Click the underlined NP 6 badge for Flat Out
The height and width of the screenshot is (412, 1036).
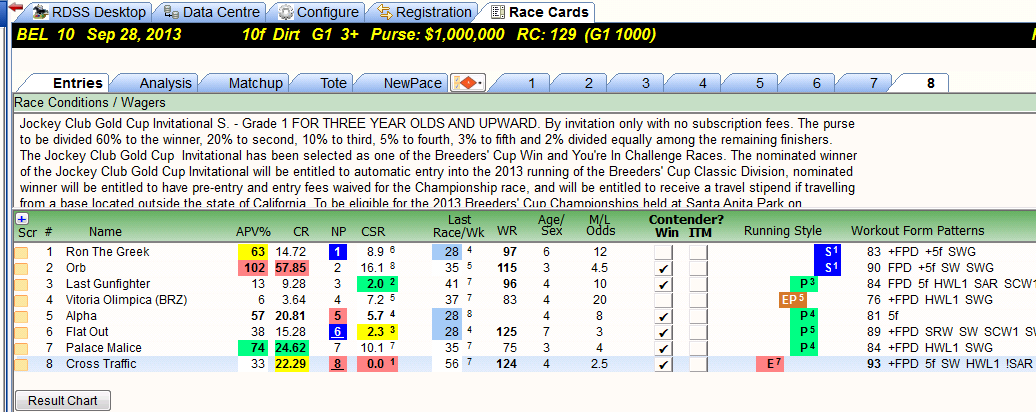[x=338, y=331]
